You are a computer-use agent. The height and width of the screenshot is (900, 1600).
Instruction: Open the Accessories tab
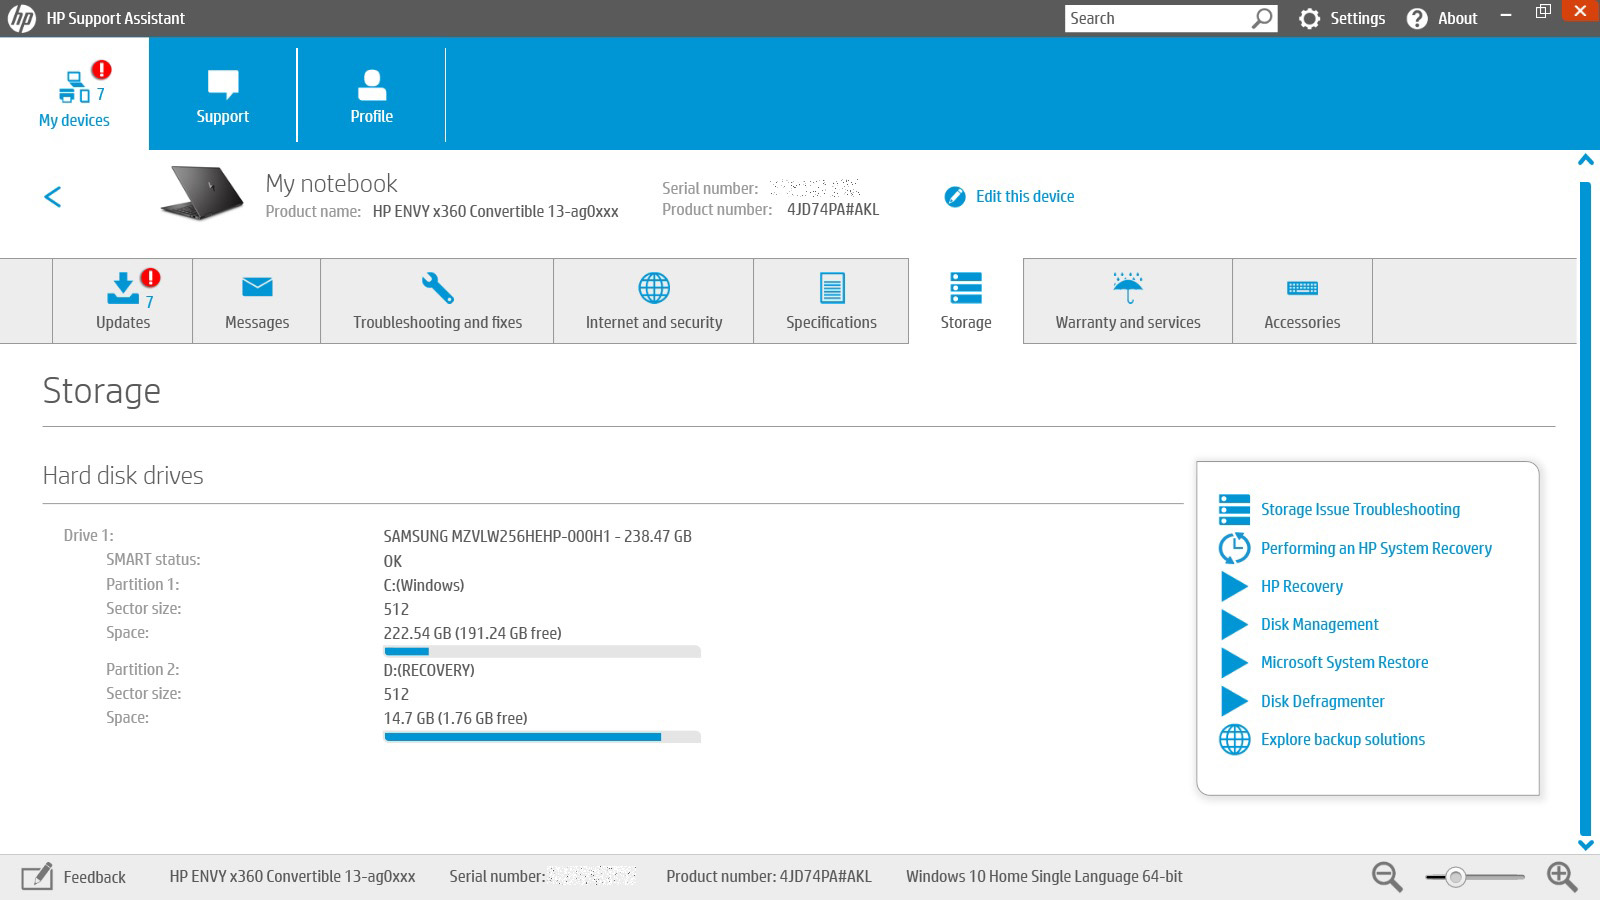coord(1302,301)
